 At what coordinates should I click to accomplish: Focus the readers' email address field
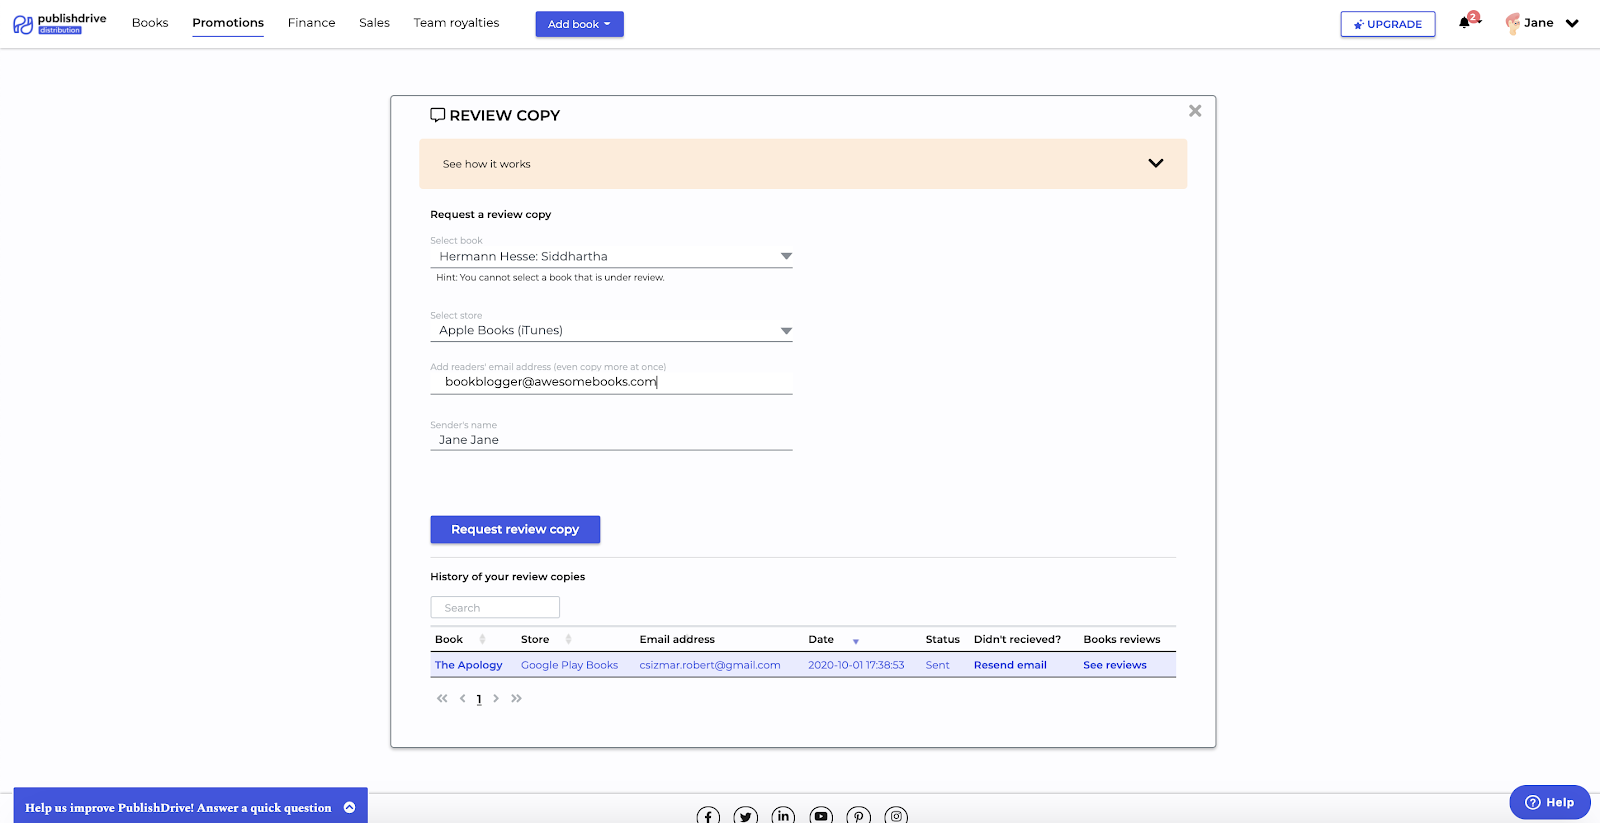click(x=611, y=382)
